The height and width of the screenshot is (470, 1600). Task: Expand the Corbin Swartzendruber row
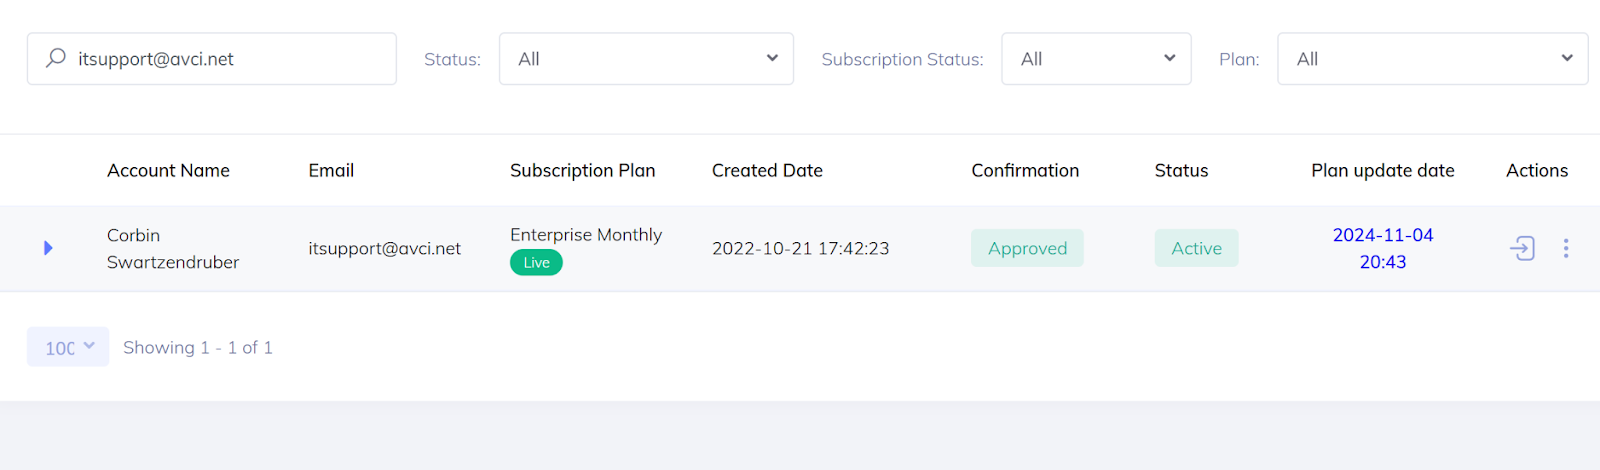pyautogui.click(x=48, y=248)
